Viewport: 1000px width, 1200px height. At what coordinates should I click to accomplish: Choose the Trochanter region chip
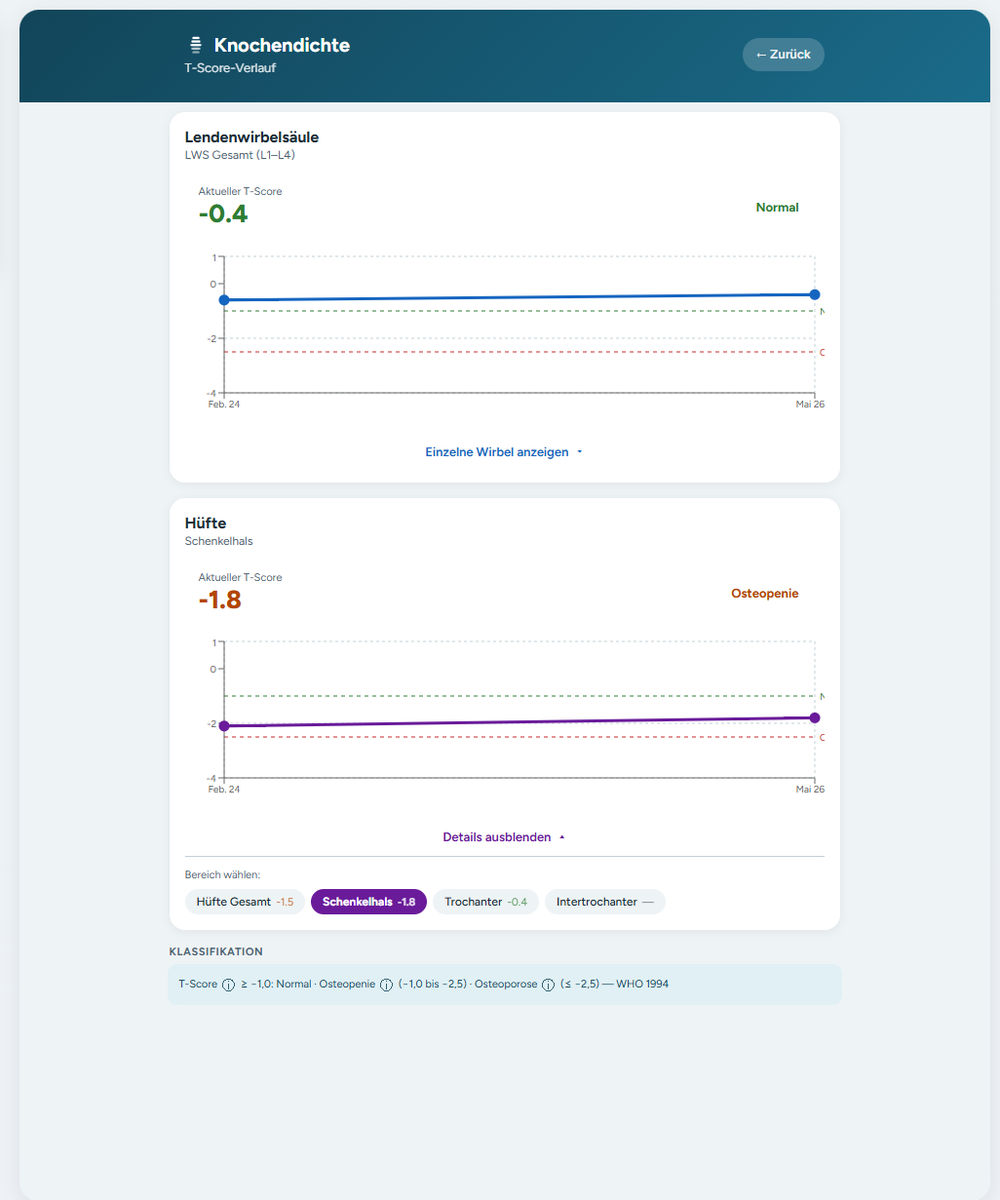pos(486,902)
